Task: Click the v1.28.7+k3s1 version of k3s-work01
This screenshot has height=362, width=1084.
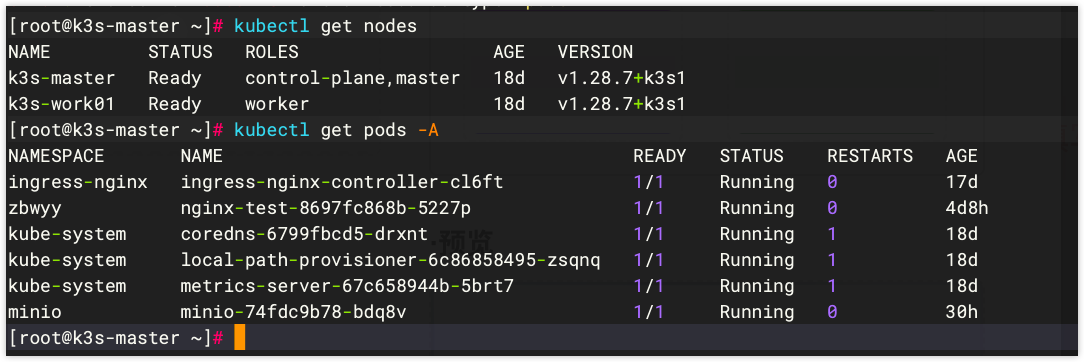Action: coord(622,104)
